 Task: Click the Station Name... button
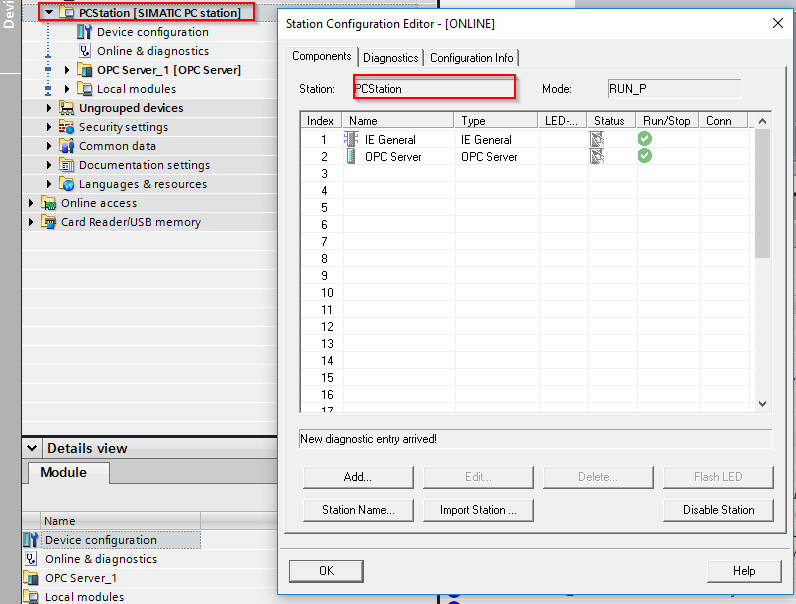[358, 510]
